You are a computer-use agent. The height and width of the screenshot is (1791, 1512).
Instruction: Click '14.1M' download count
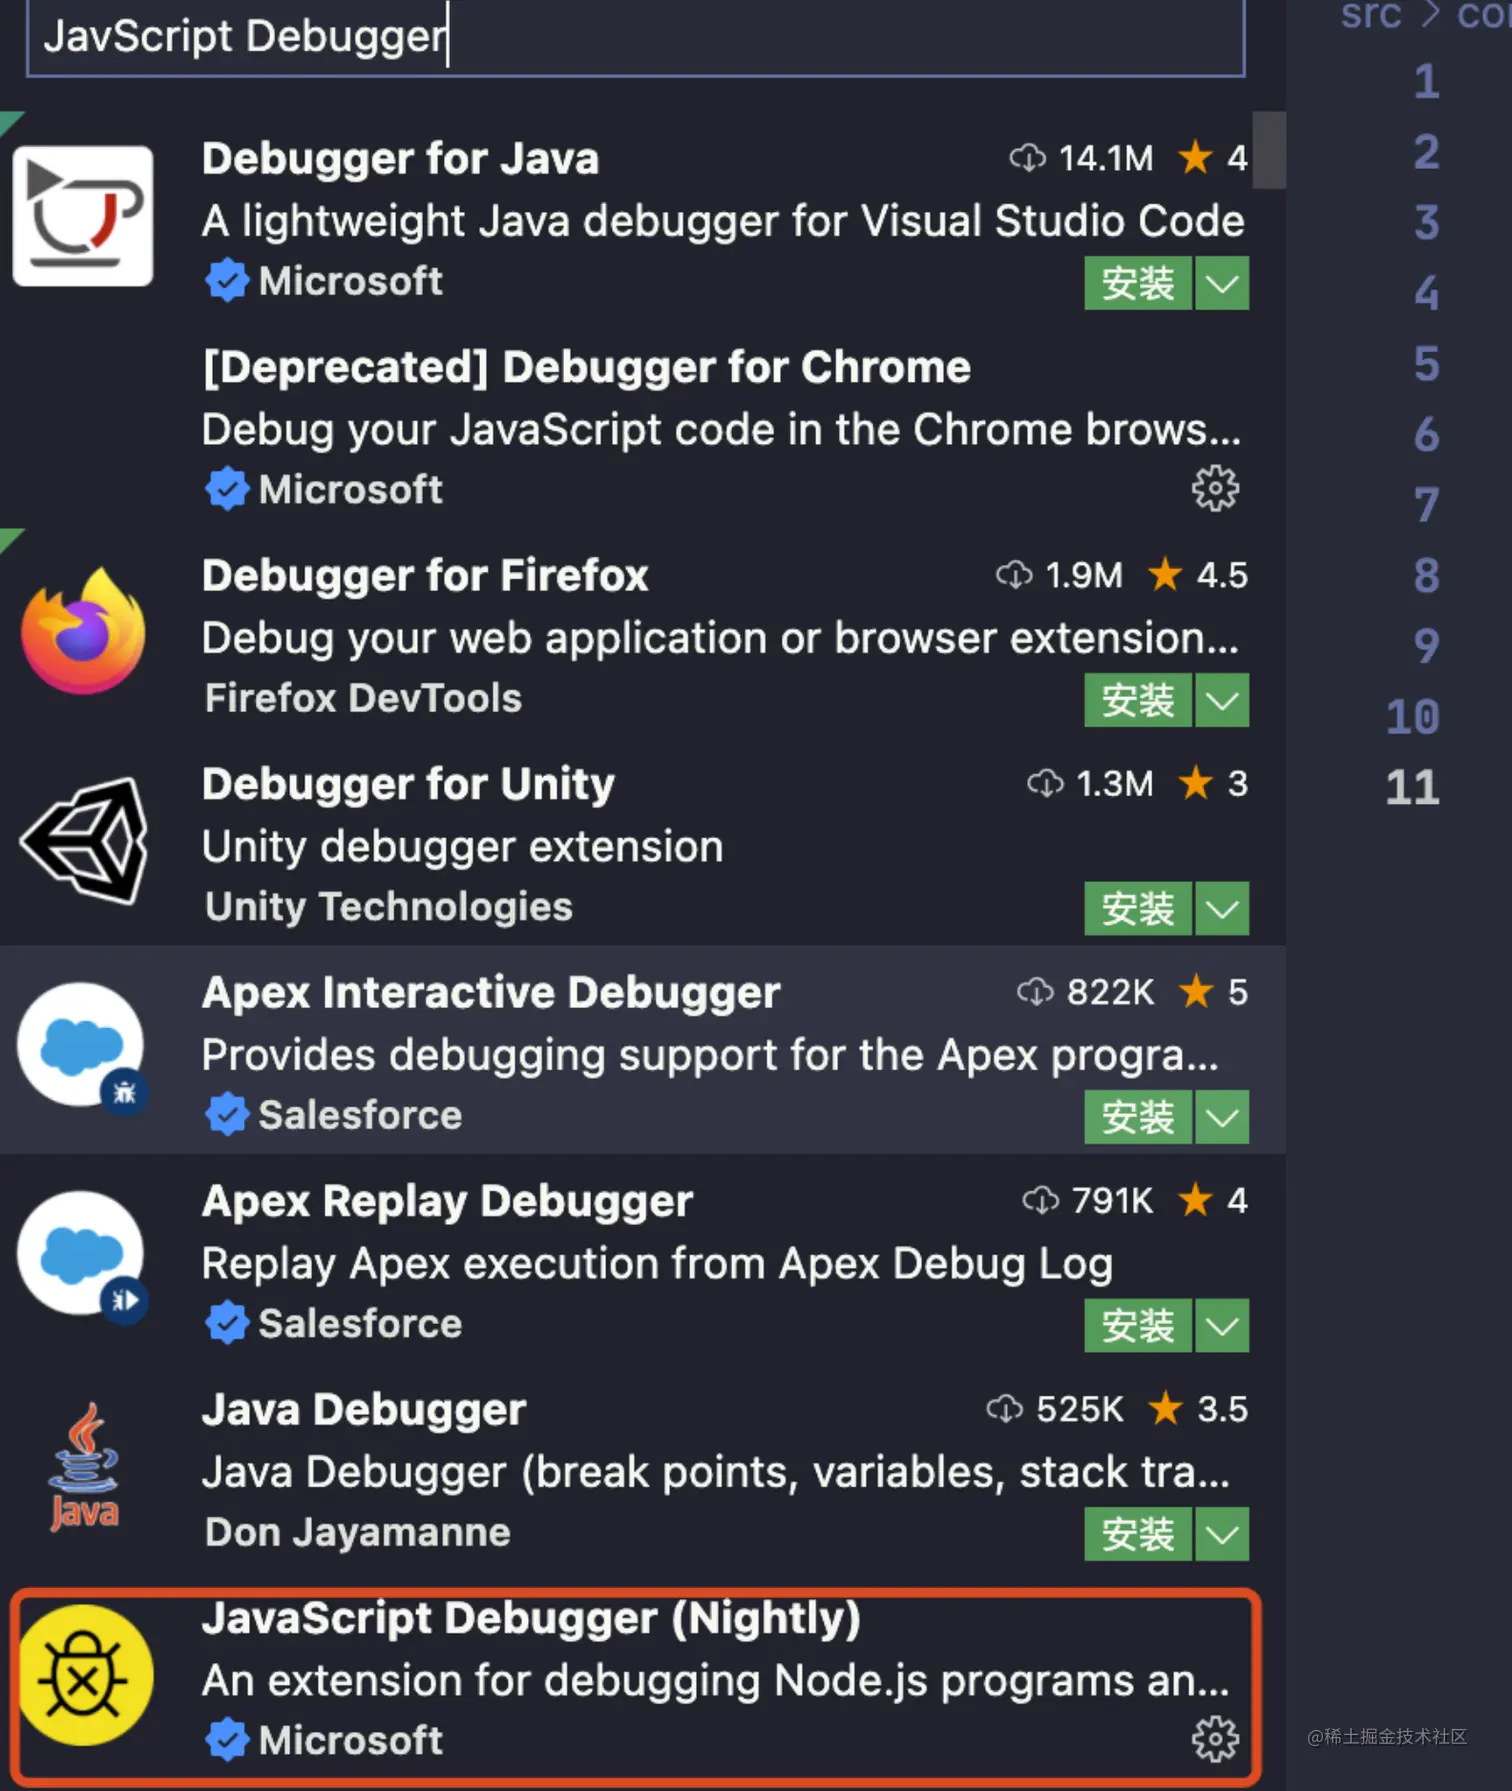(1106, 158)
